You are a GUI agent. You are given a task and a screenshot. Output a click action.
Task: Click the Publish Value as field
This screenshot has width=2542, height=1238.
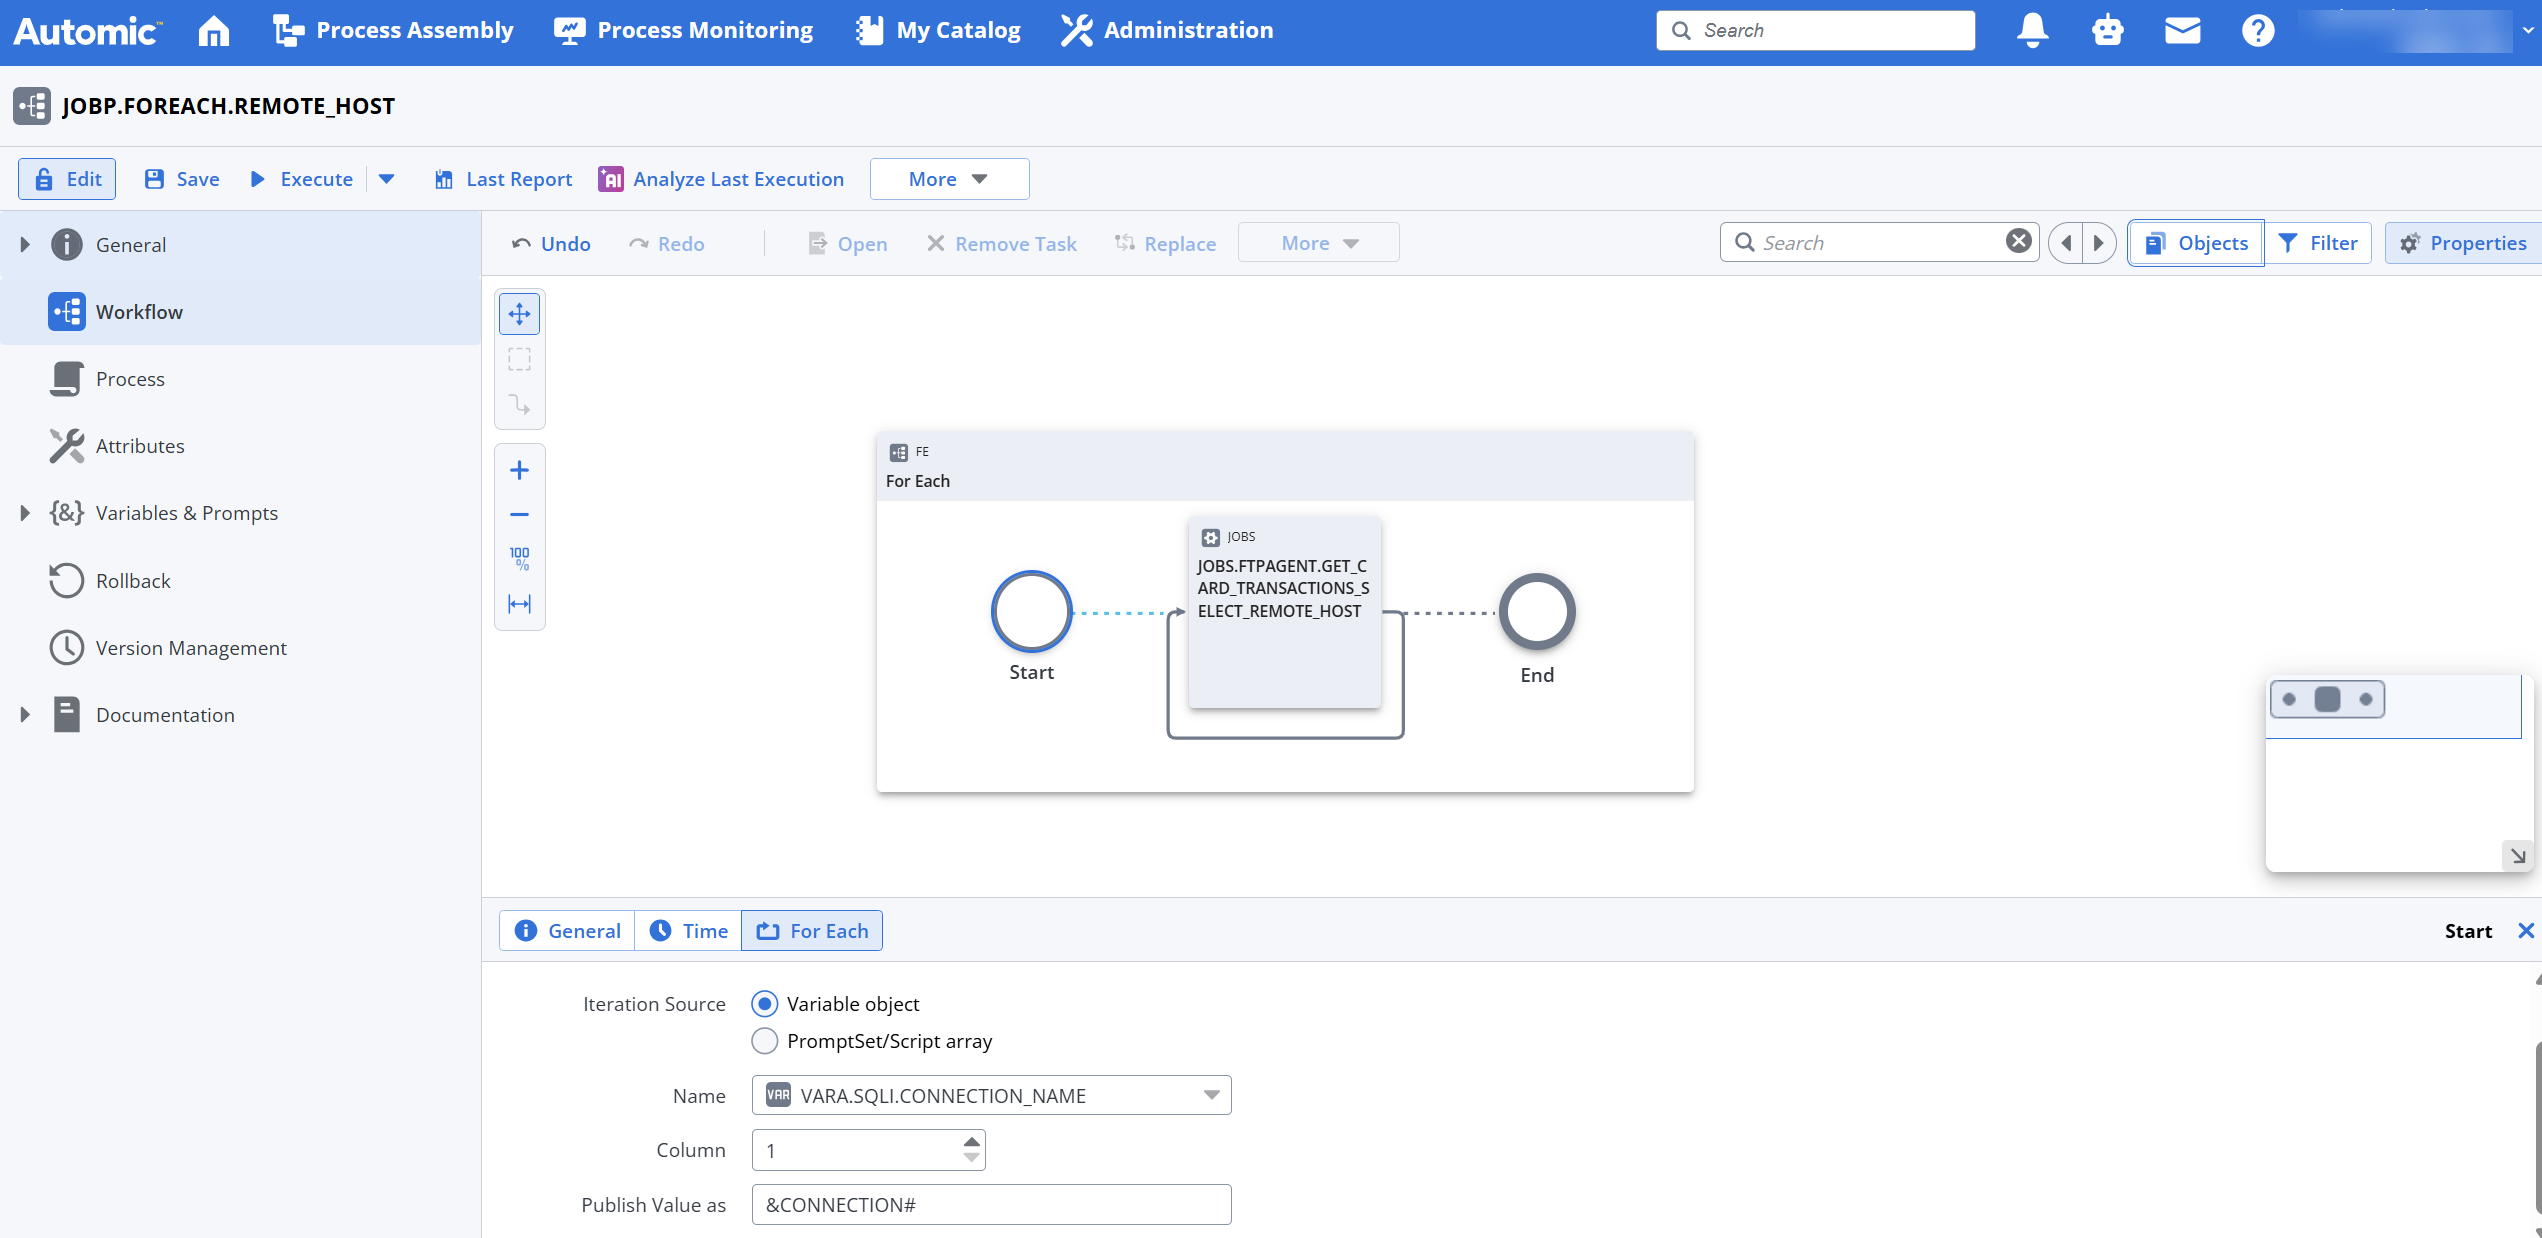point(990,1204)
